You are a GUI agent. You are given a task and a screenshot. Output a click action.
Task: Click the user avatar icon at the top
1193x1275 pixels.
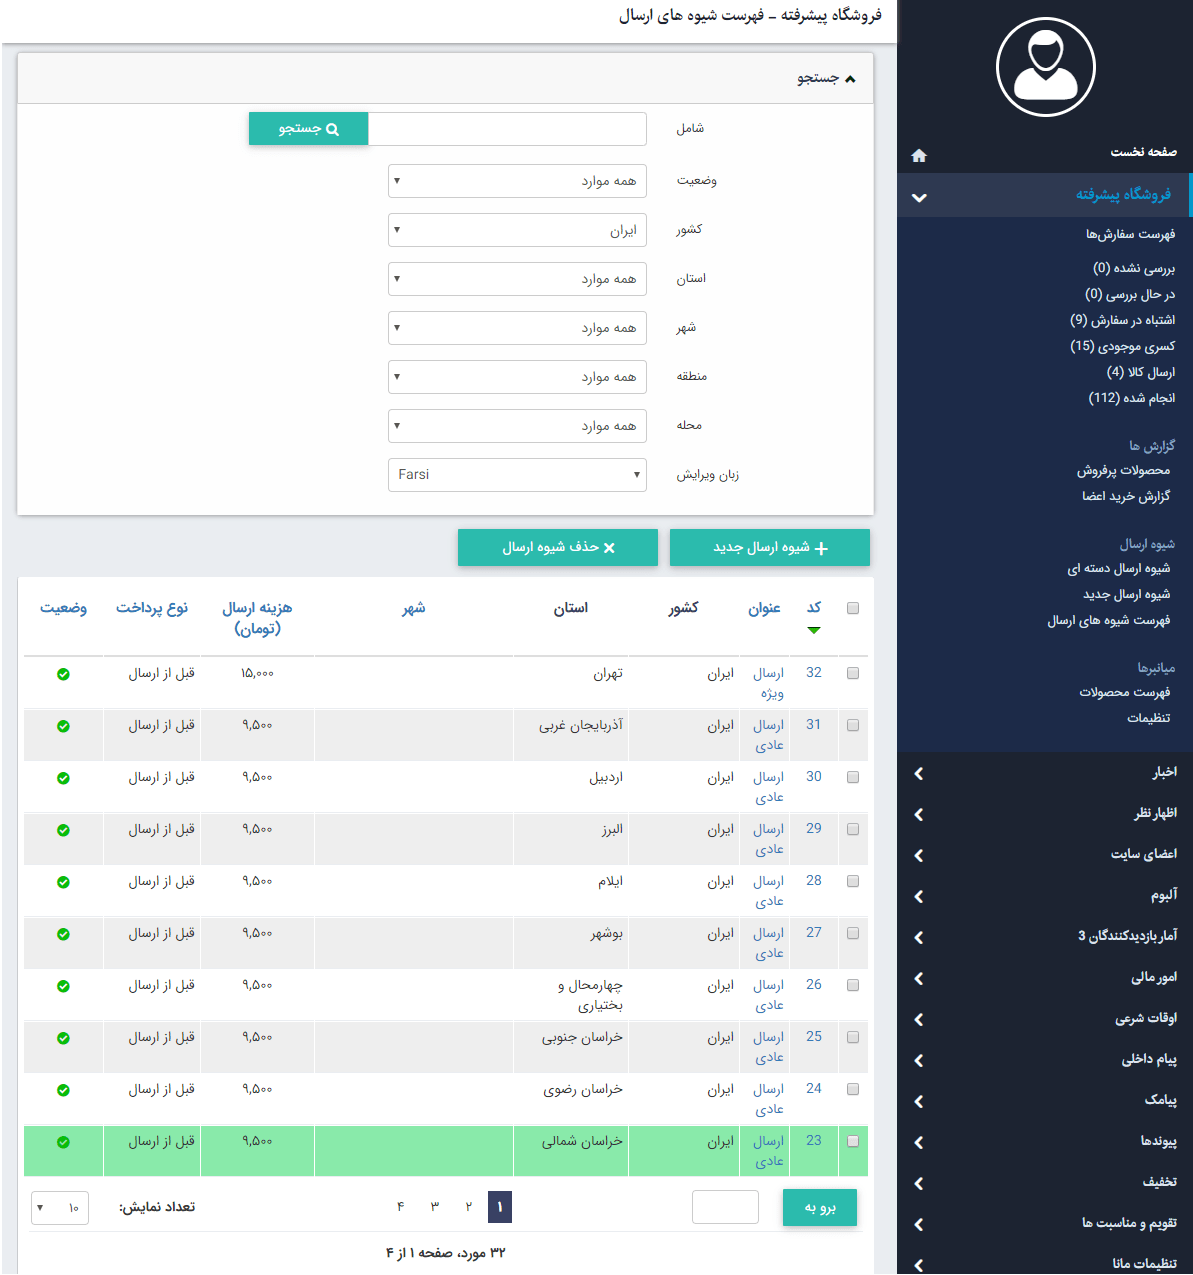[1045, 66]
